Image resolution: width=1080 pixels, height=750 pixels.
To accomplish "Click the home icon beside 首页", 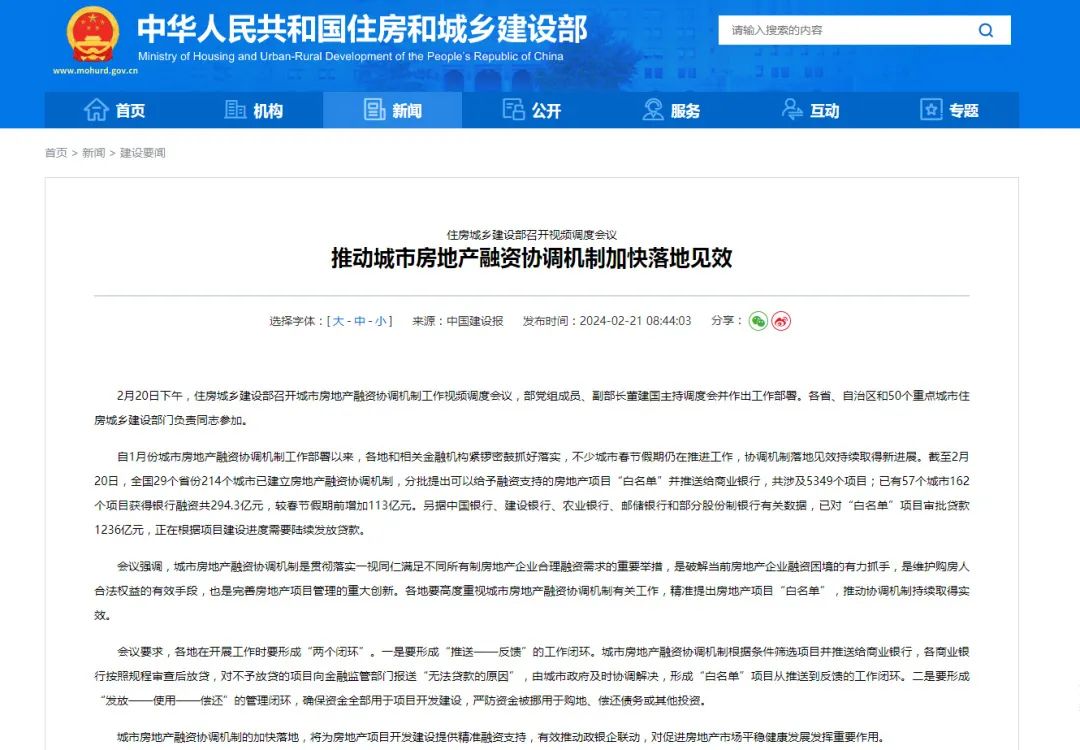I will [96, 110].
